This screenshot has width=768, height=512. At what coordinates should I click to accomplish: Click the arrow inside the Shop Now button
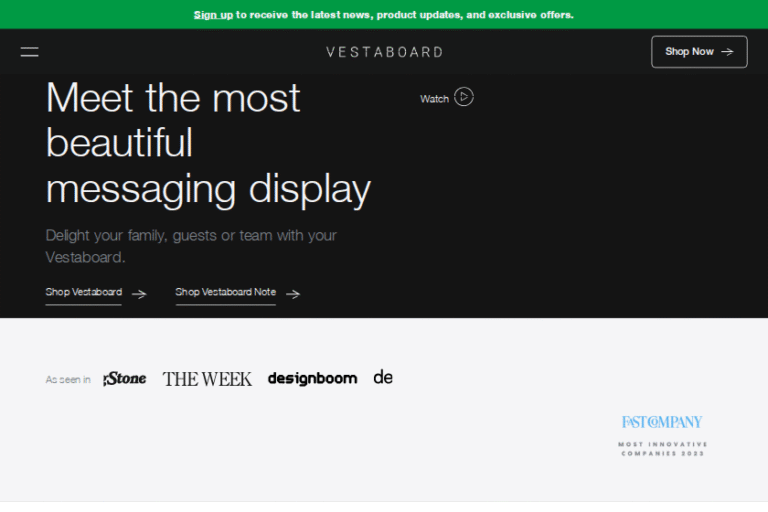[x=727, y=52]
